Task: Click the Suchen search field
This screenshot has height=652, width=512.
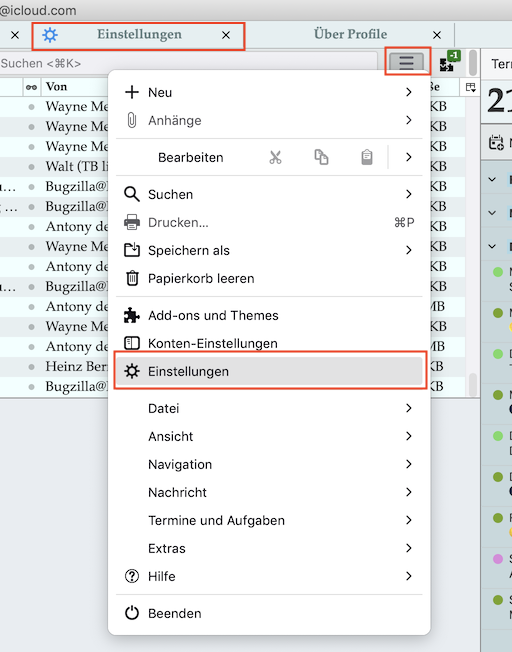Action: coord(188,64)
